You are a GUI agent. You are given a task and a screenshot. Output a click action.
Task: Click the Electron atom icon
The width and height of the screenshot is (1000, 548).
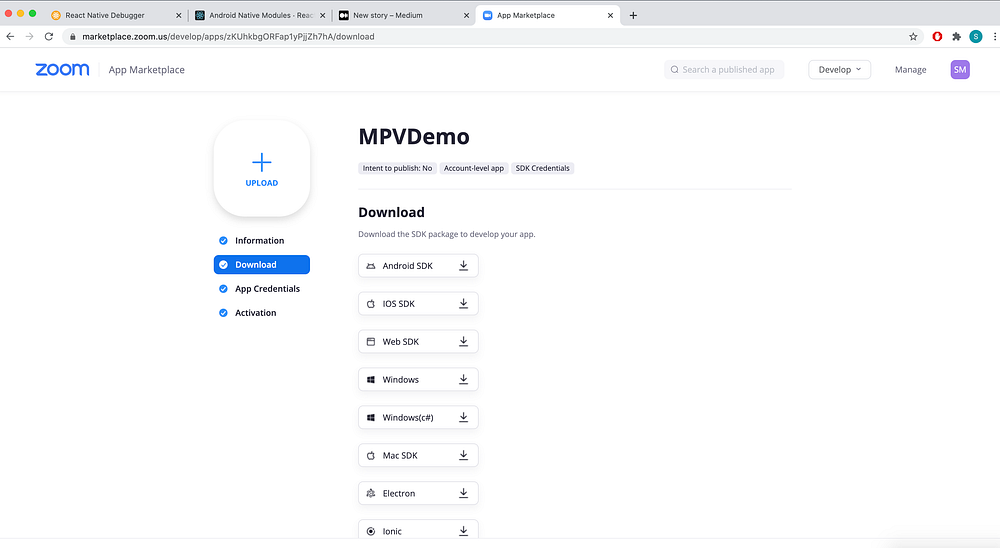click(371, 493)
